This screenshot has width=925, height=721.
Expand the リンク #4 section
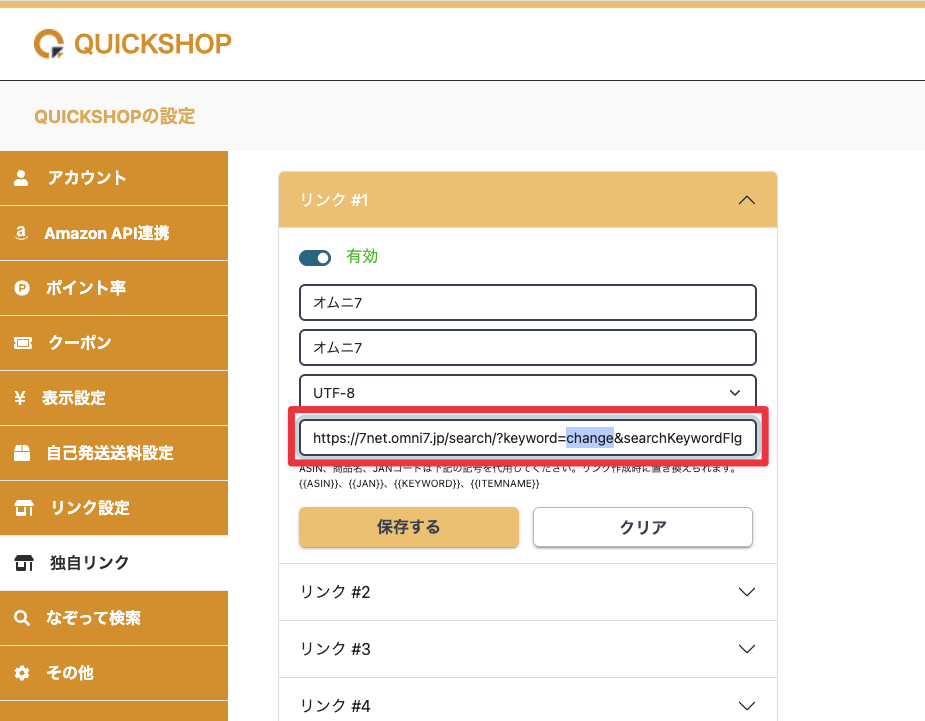[745, 706]
